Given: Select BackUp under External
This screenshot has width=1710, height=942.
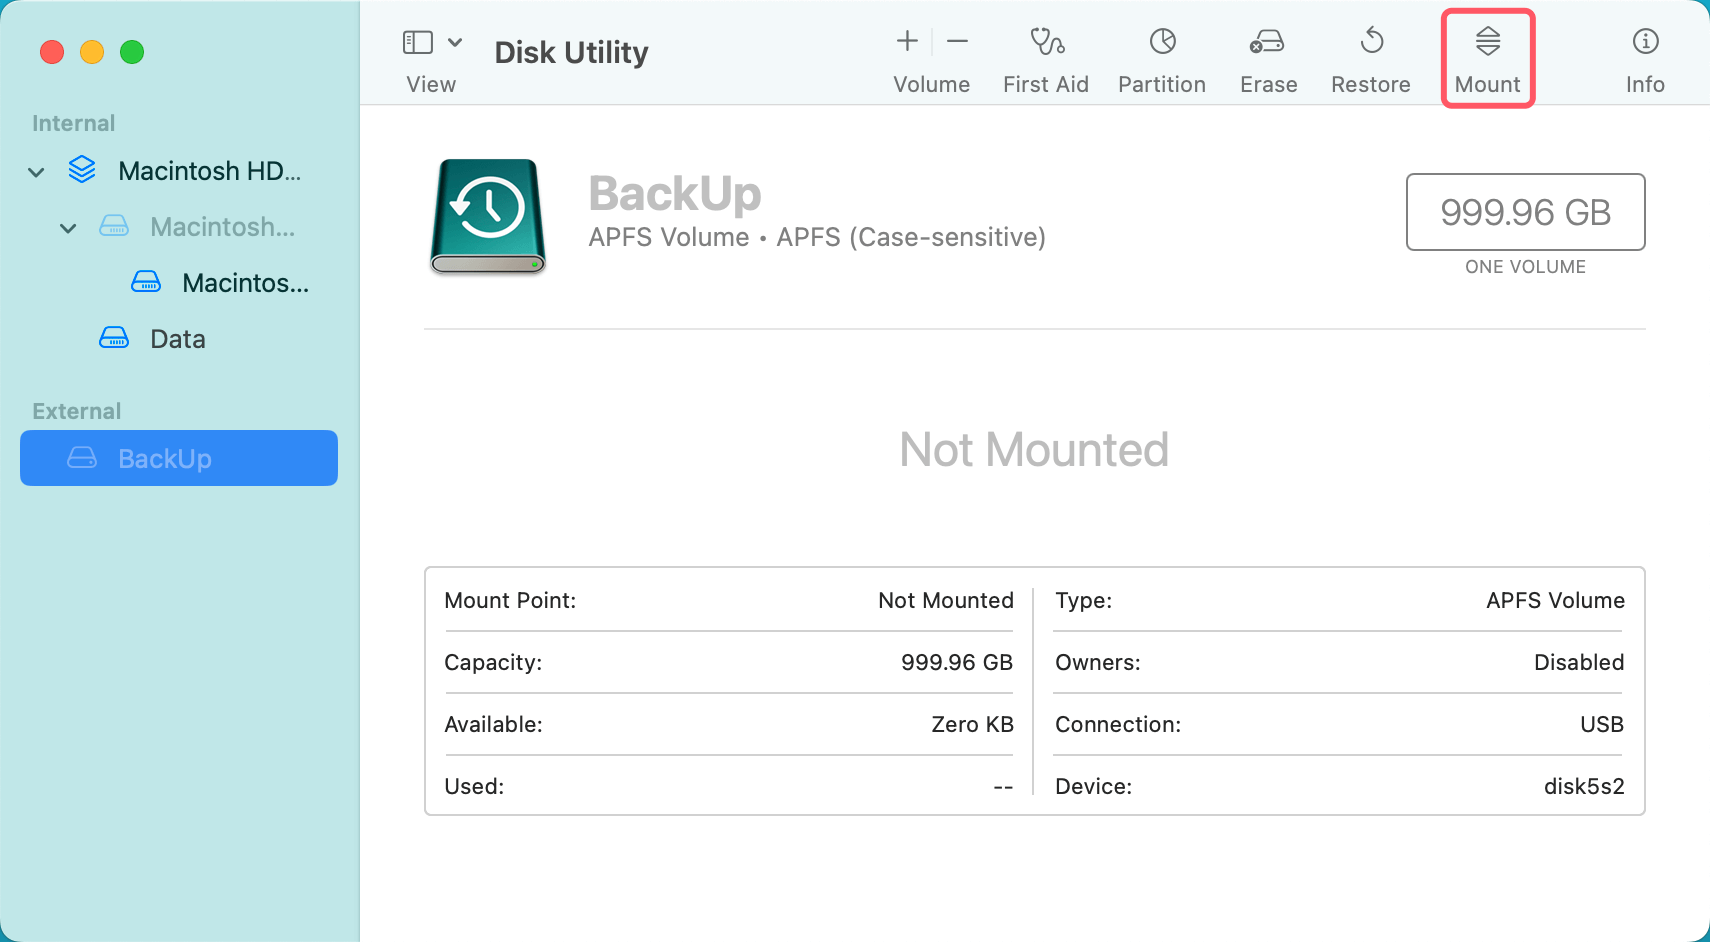Looking at the screenshot, I should point(179,458).
